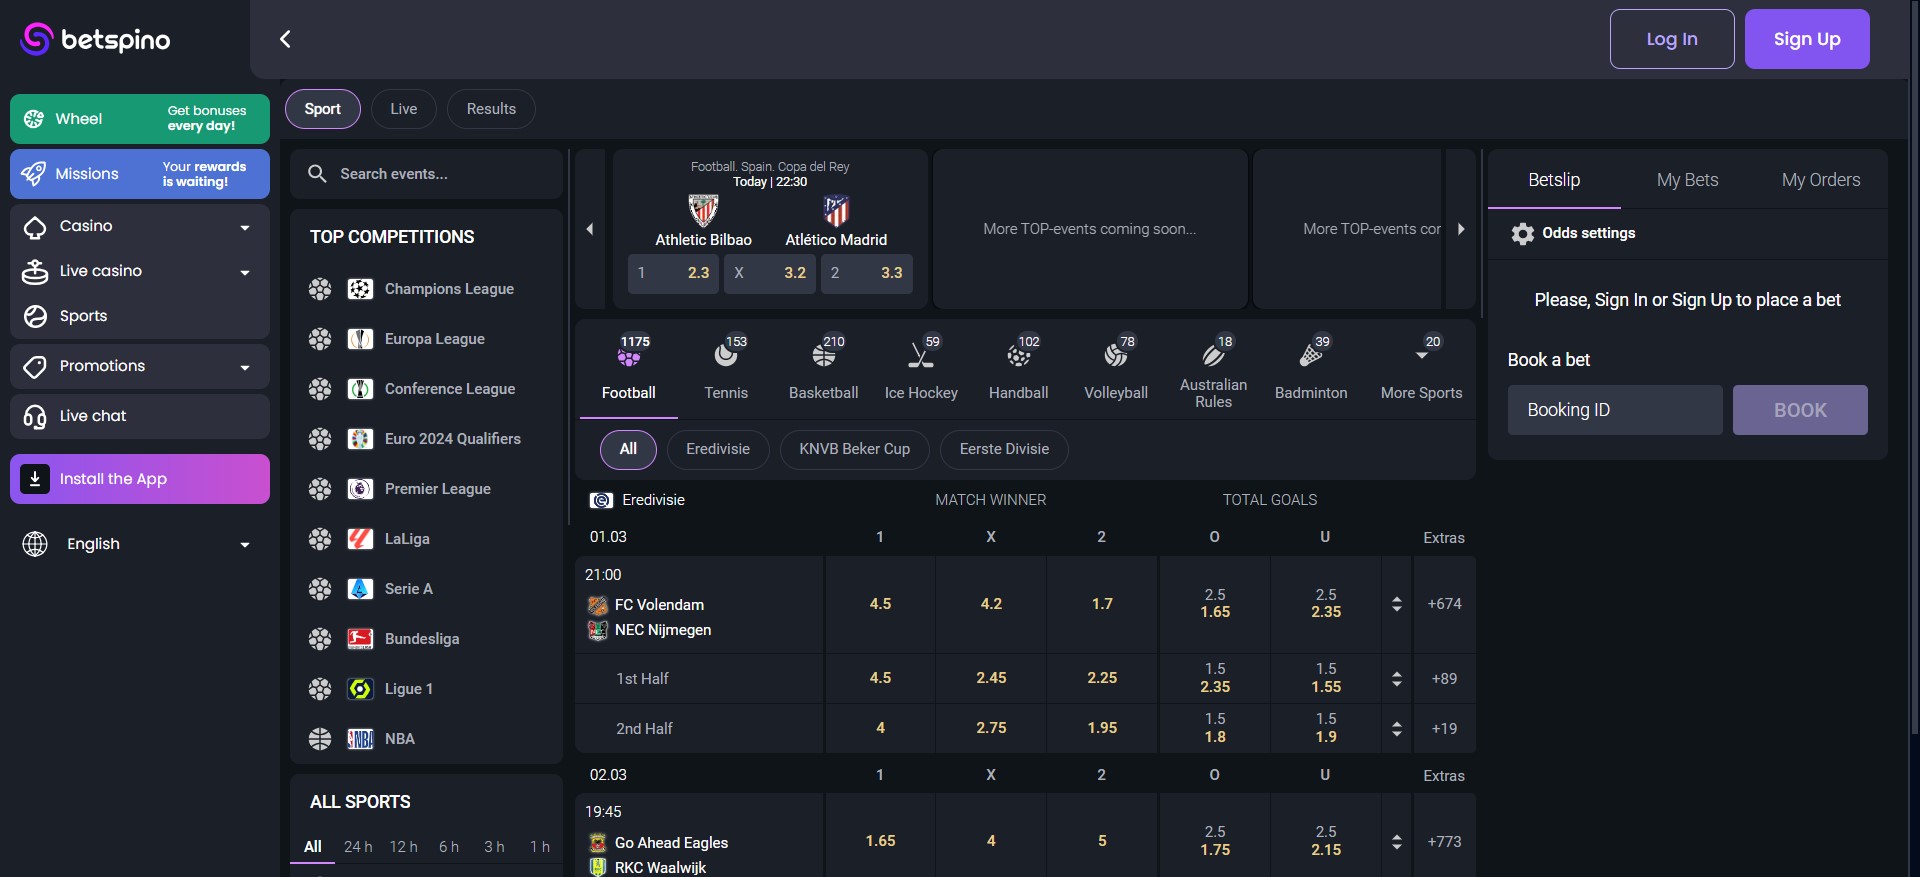Click the betspino logo
1920x877 pixels.
click(x=96, y=39)
